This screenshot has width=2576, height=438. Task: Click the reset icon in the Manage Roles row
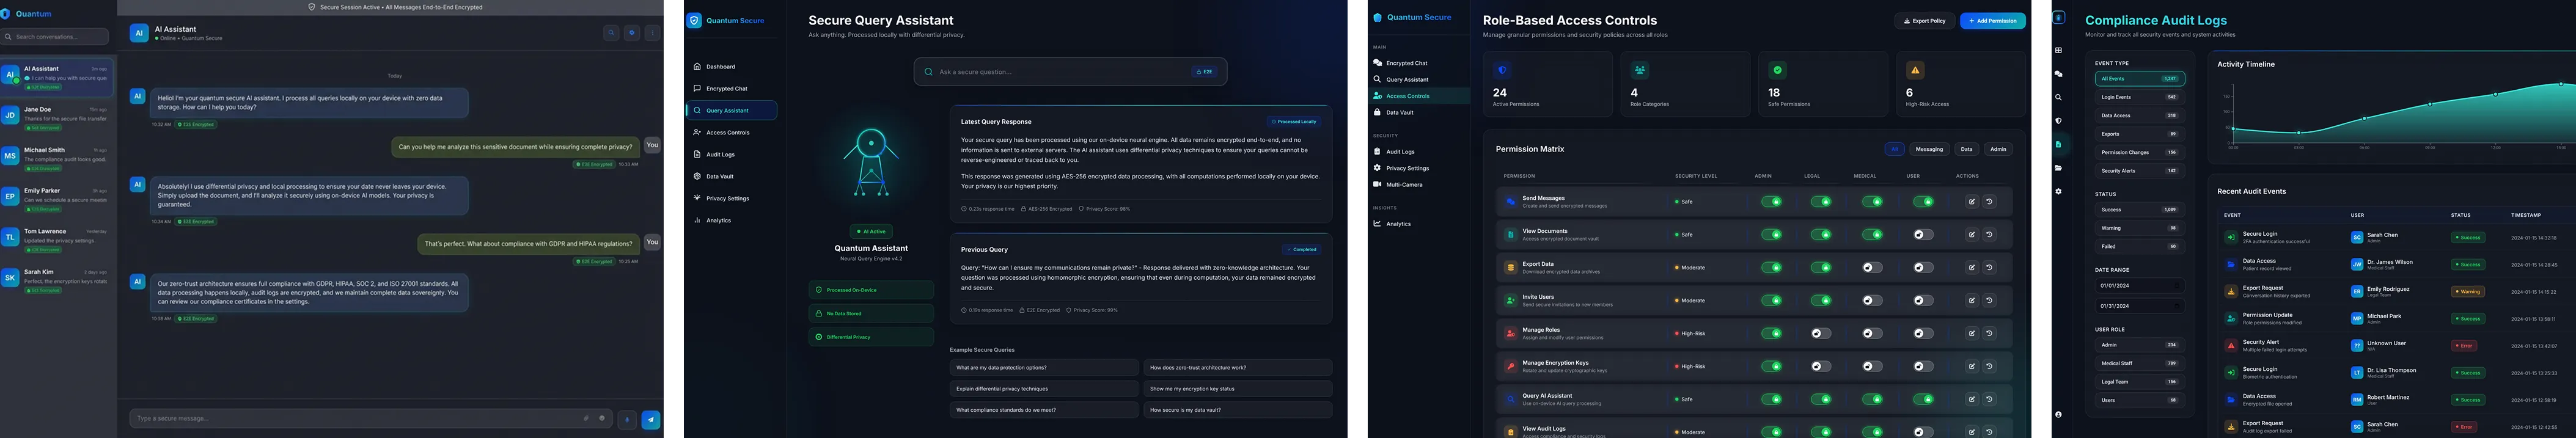(x=1989, y=334)
